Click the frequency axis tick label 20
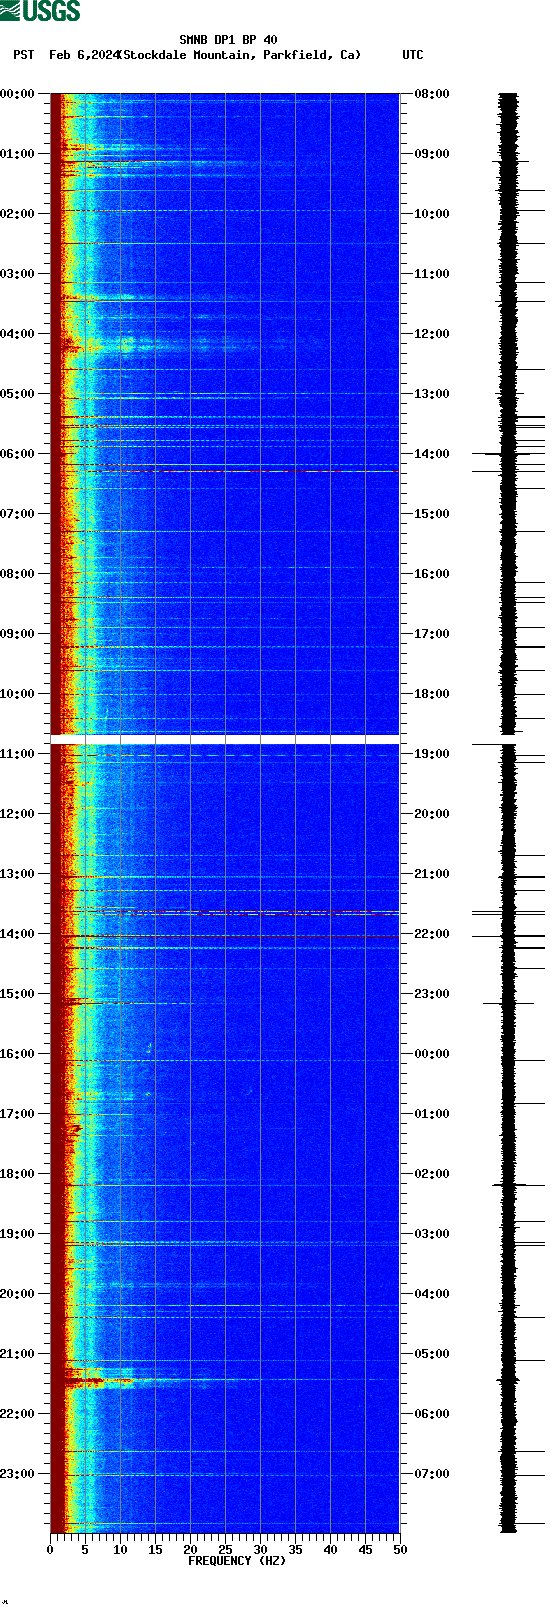The width and height of the screenshot is (552, 1613). tap(190, 1550)
